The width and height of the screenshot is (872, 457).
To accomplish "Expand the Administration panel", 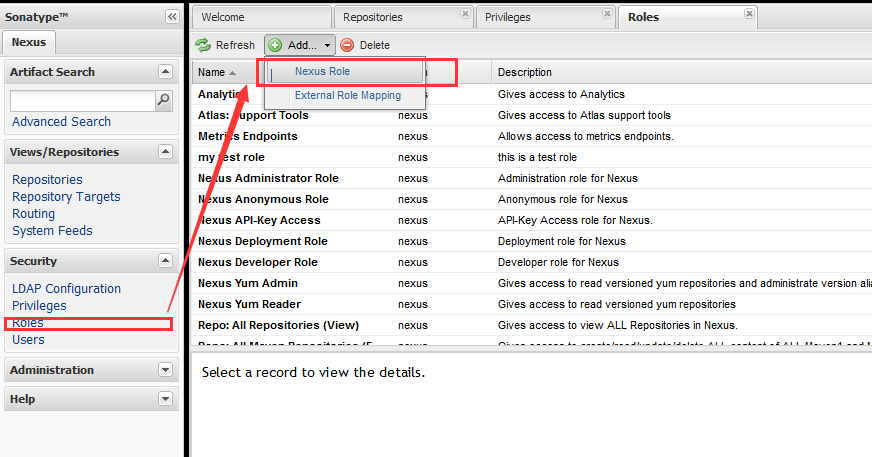I will [165, 369].
